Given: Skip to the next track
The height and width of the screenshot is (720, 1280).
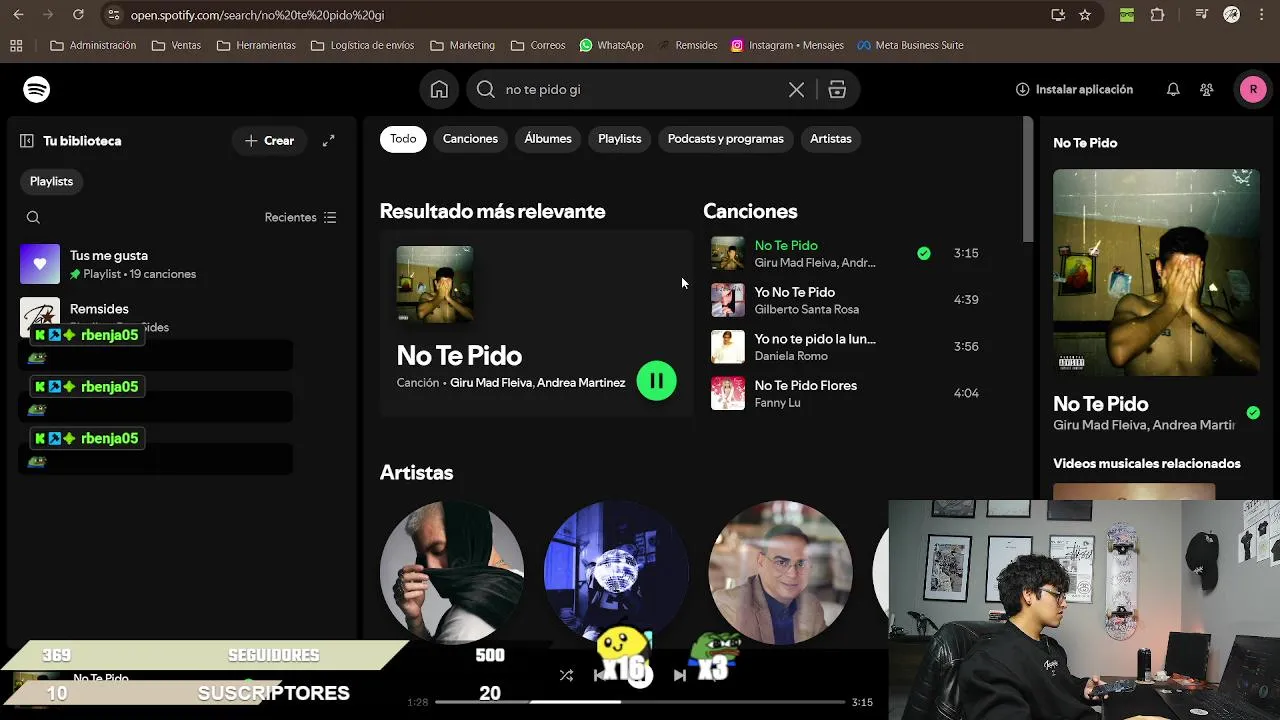Looking at the screenshot, I should [x=680, y=675].
